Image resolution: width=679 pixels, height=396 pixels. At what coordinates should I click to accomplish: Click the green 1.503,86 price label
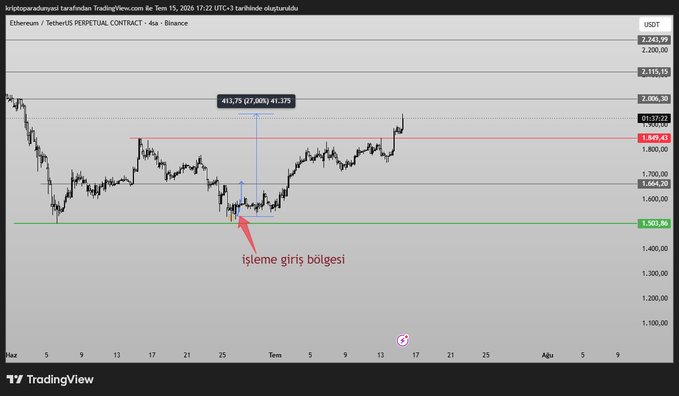(654, 224)
